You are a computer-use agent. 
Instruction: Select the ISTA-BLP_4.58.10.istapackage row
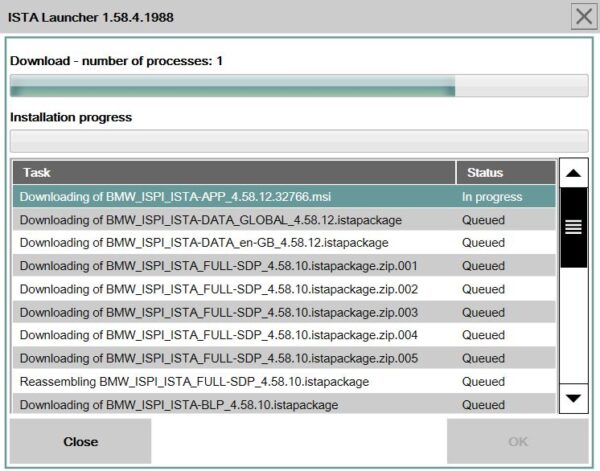[x=284, y=404]
